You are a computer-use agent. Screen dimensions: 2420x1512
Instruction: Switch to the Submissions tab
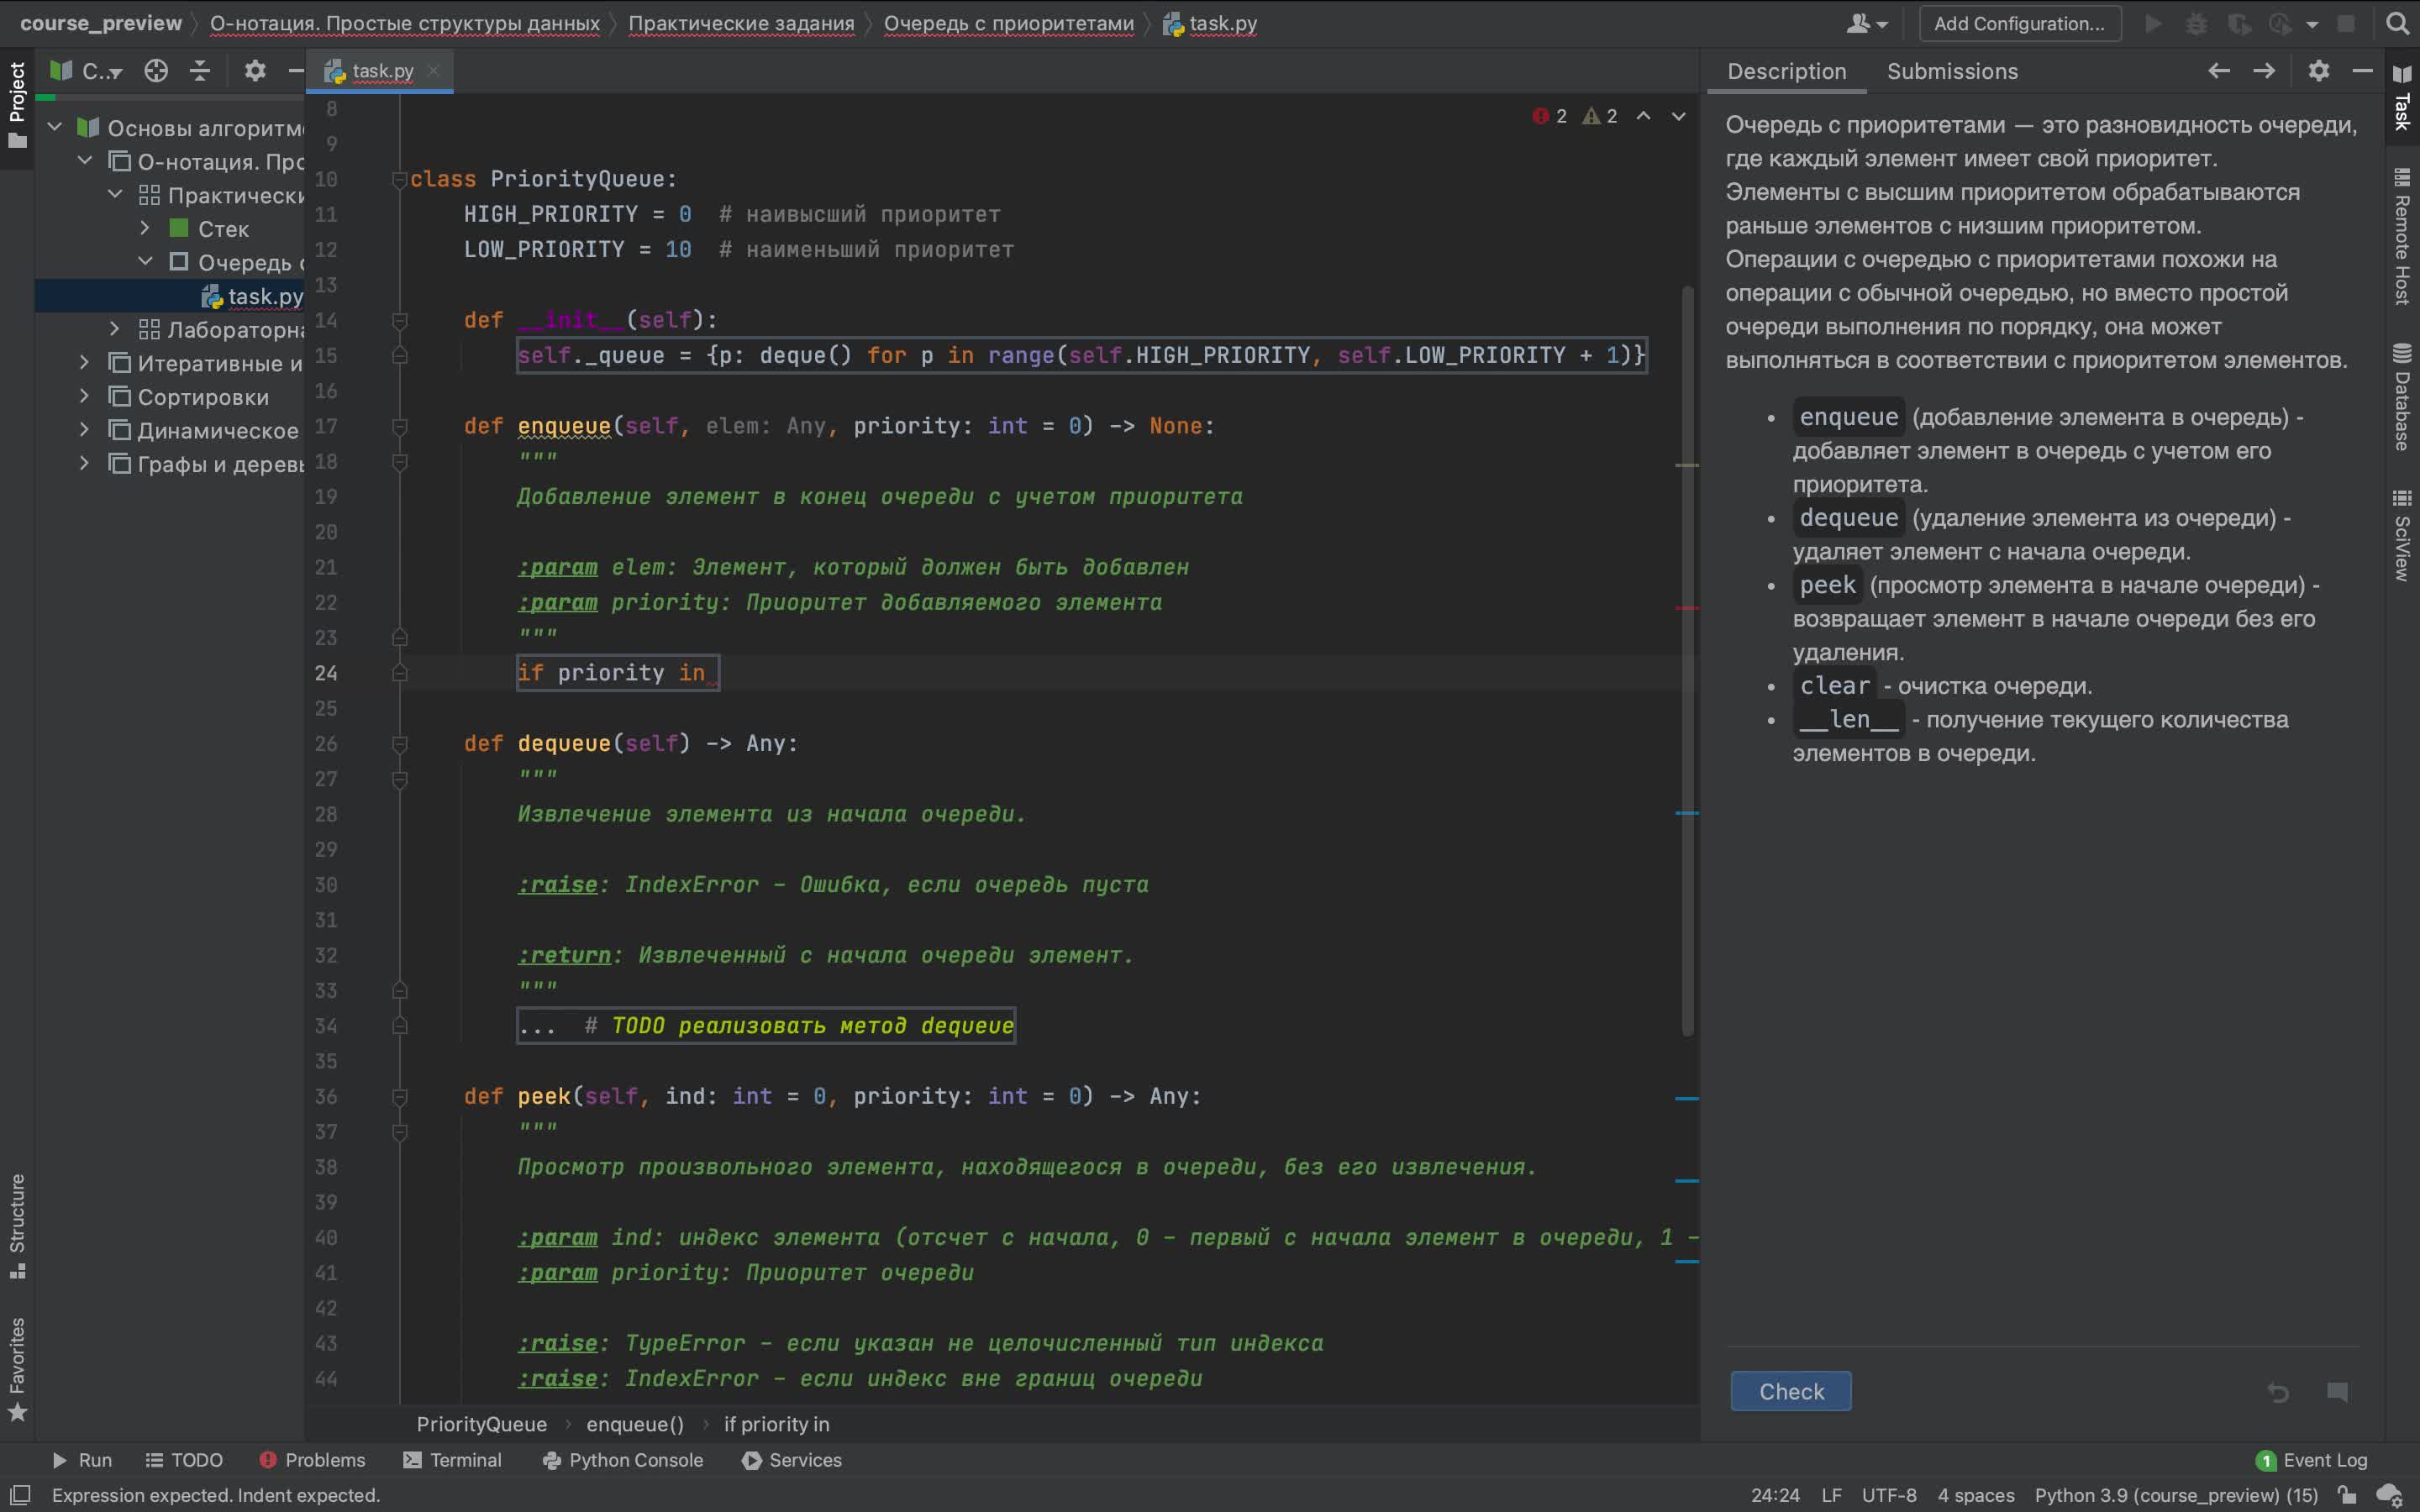pos(1952,71)
